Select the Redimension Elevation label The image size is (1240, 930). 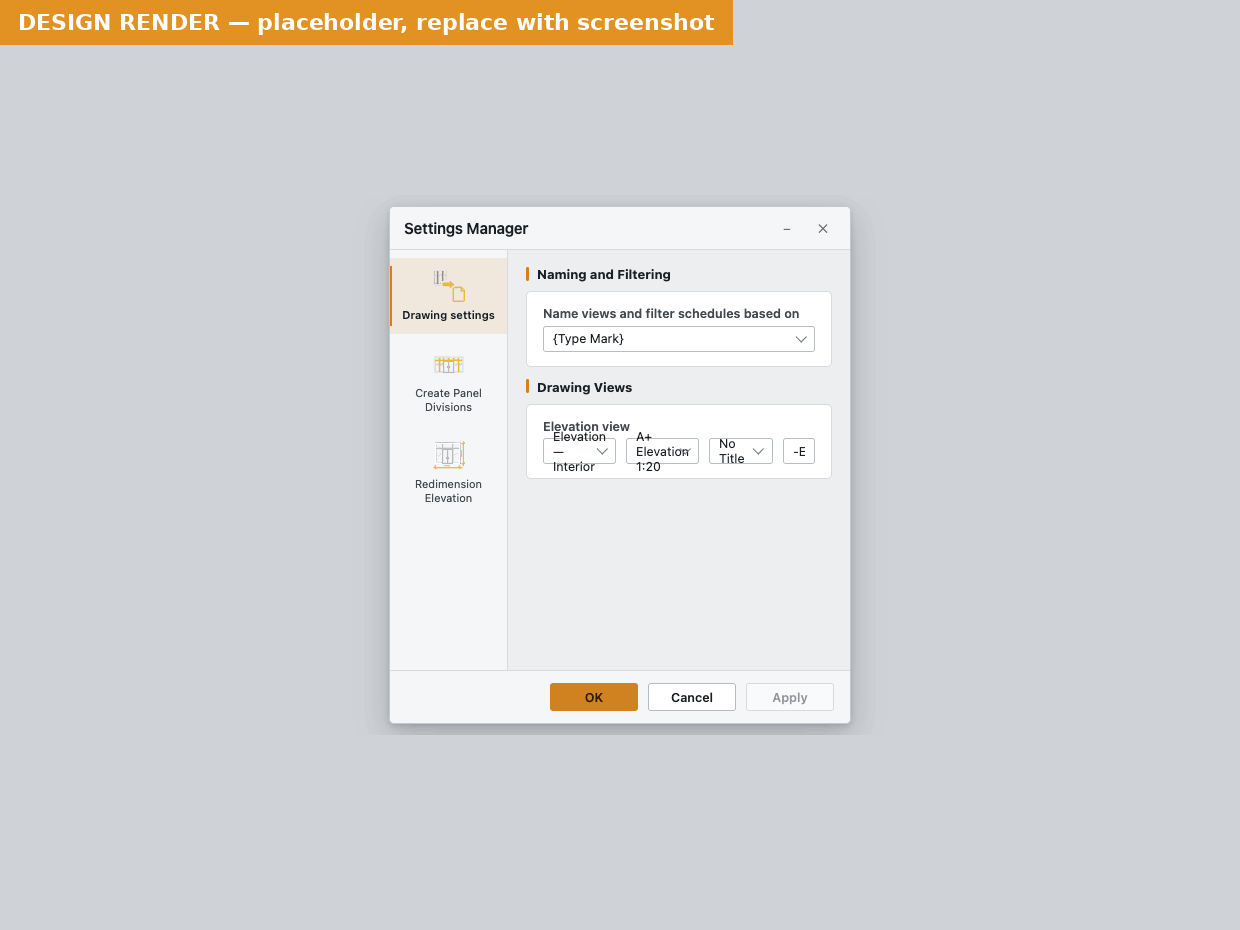coord(448,491)
